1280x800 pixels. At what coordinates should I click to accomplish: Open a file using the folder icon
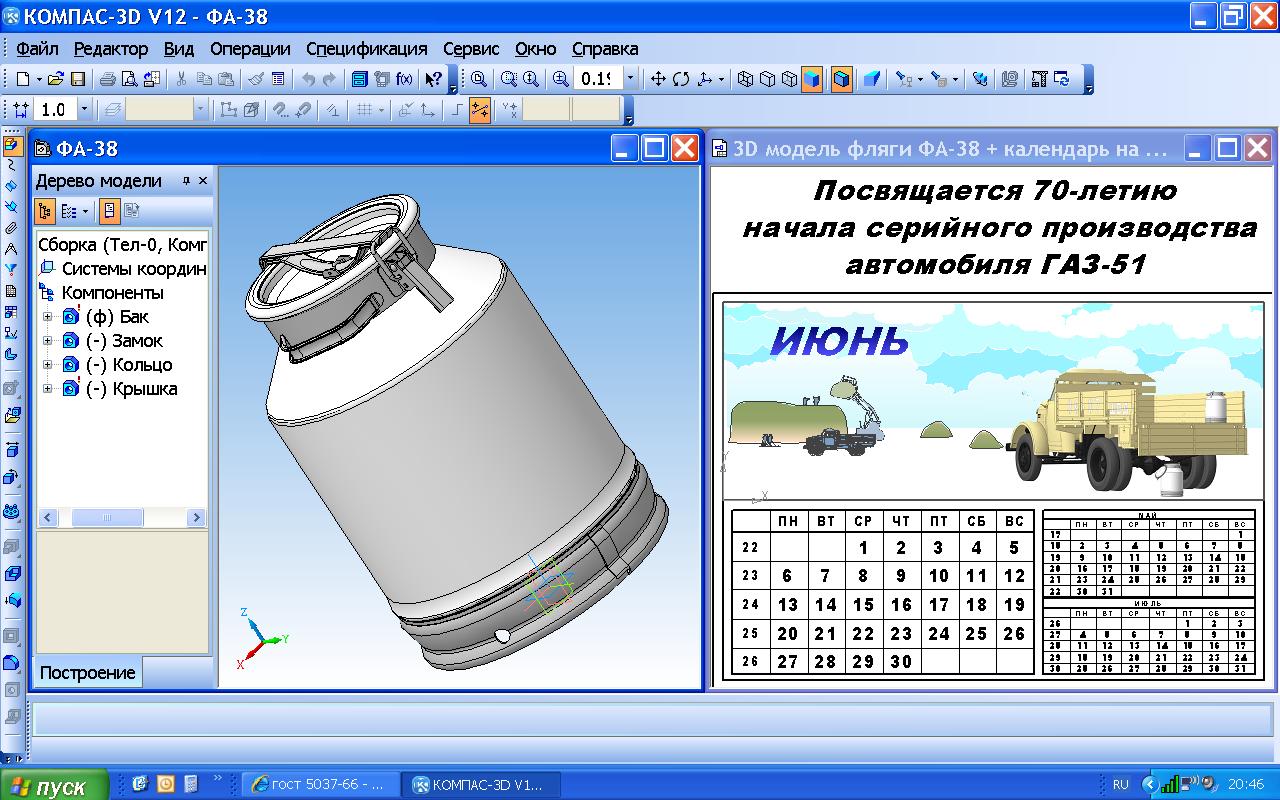pyautogui.click(x=56, y=79)
